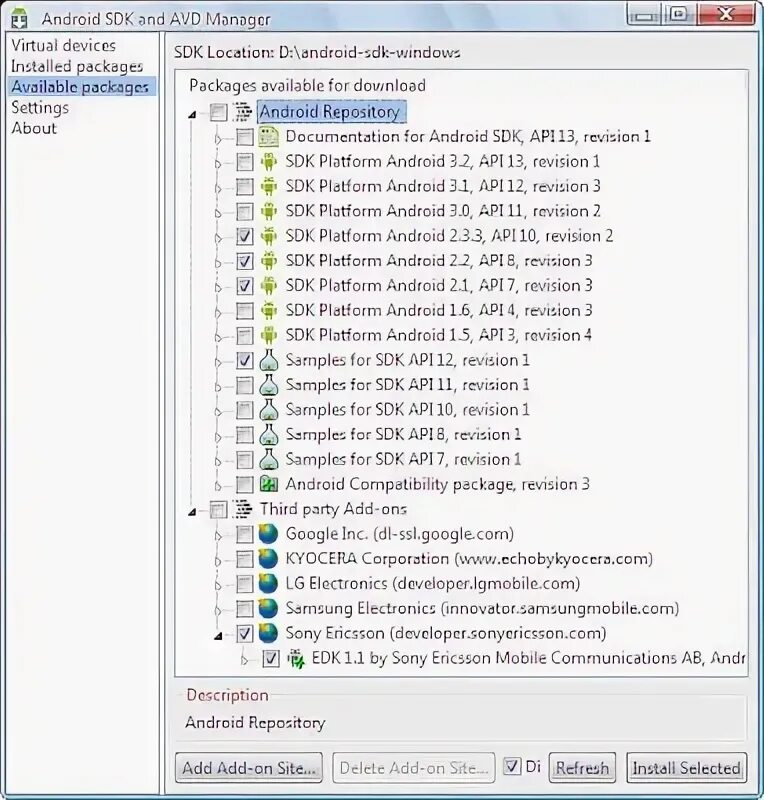
Task: Select SDK Platform Android 1.6 row text
Action: pyautogui.click(x=438, y=310)
